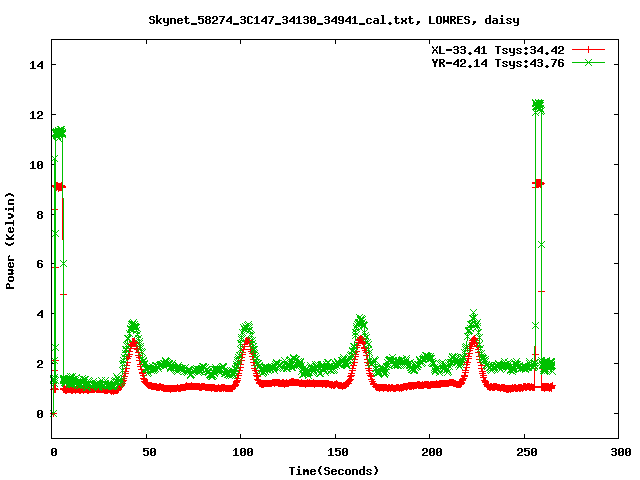Click the red XL legend line sample
The image size is (640, 480).
tap(588, 50)
